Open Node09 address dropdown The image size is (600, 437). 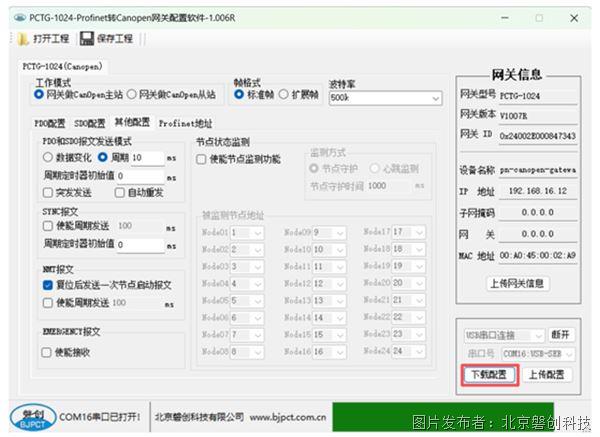pos(329,232)
